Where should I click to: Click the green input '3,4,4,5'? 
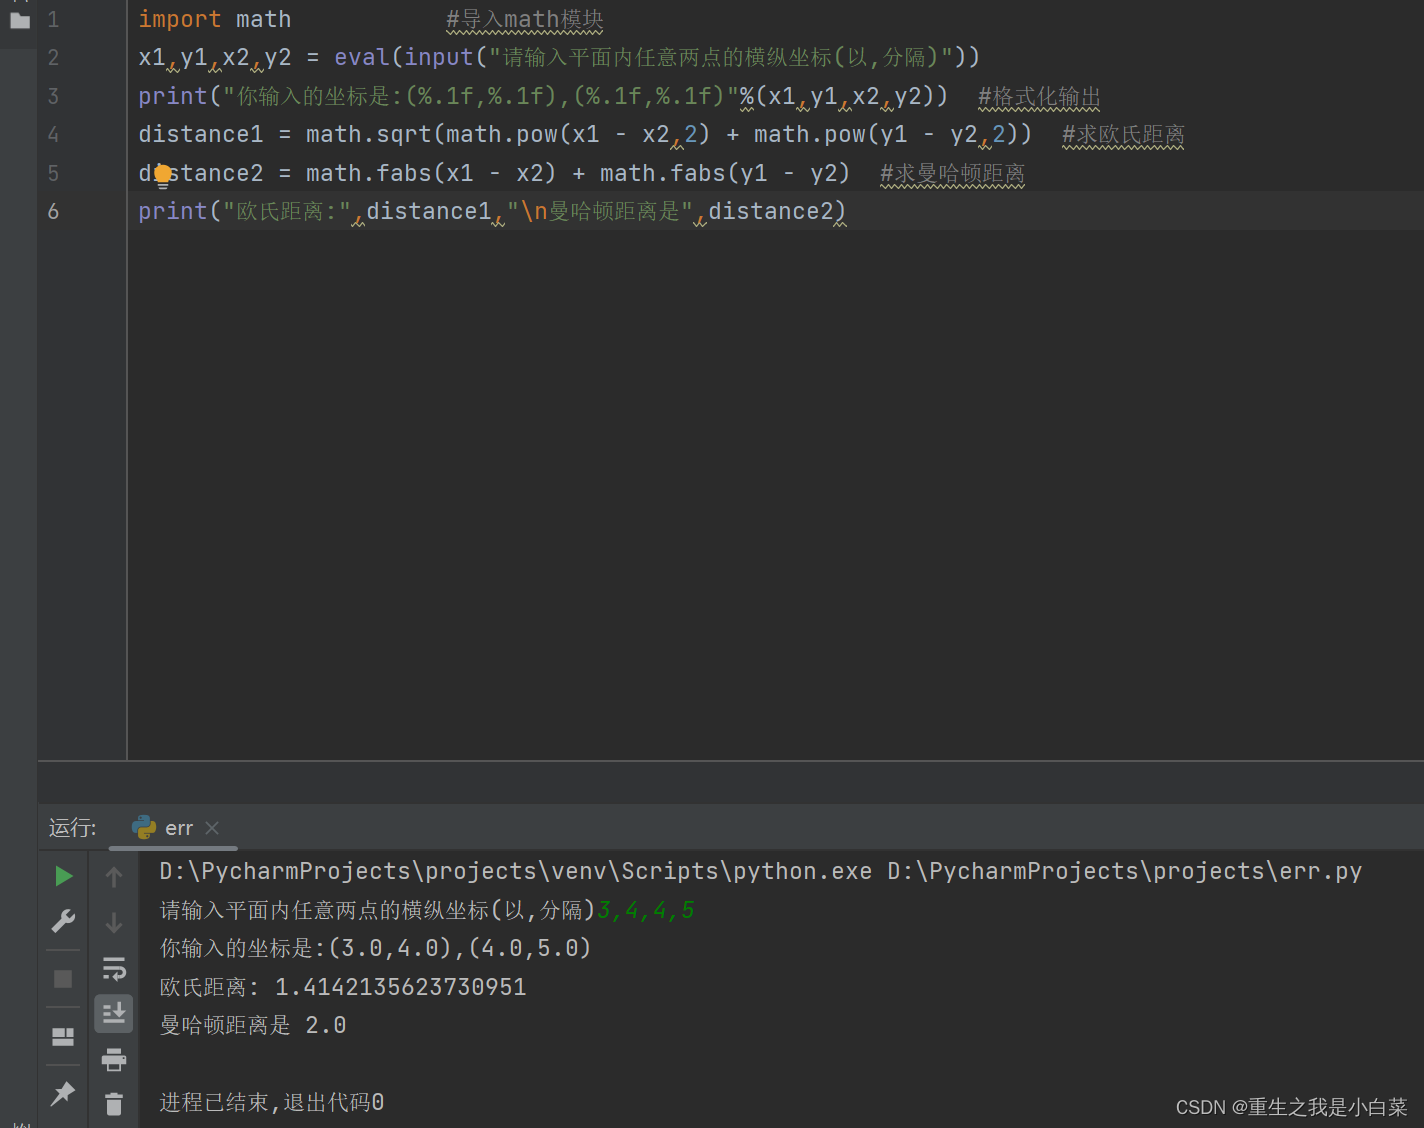(646, 910)
